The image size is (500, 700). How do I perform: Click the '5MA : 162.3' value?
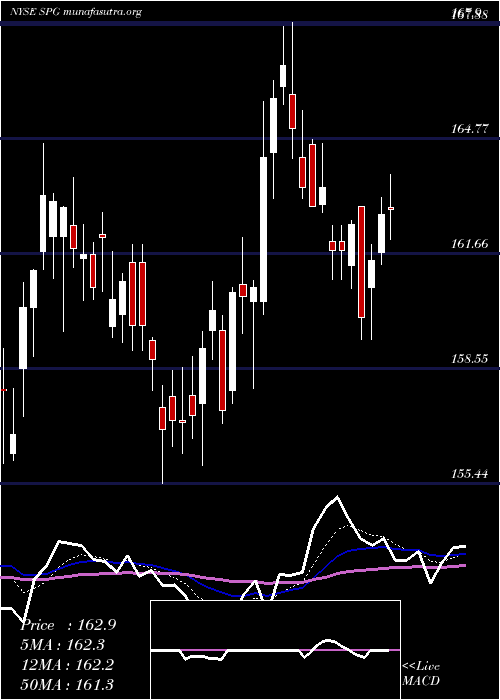coord(63,645)
